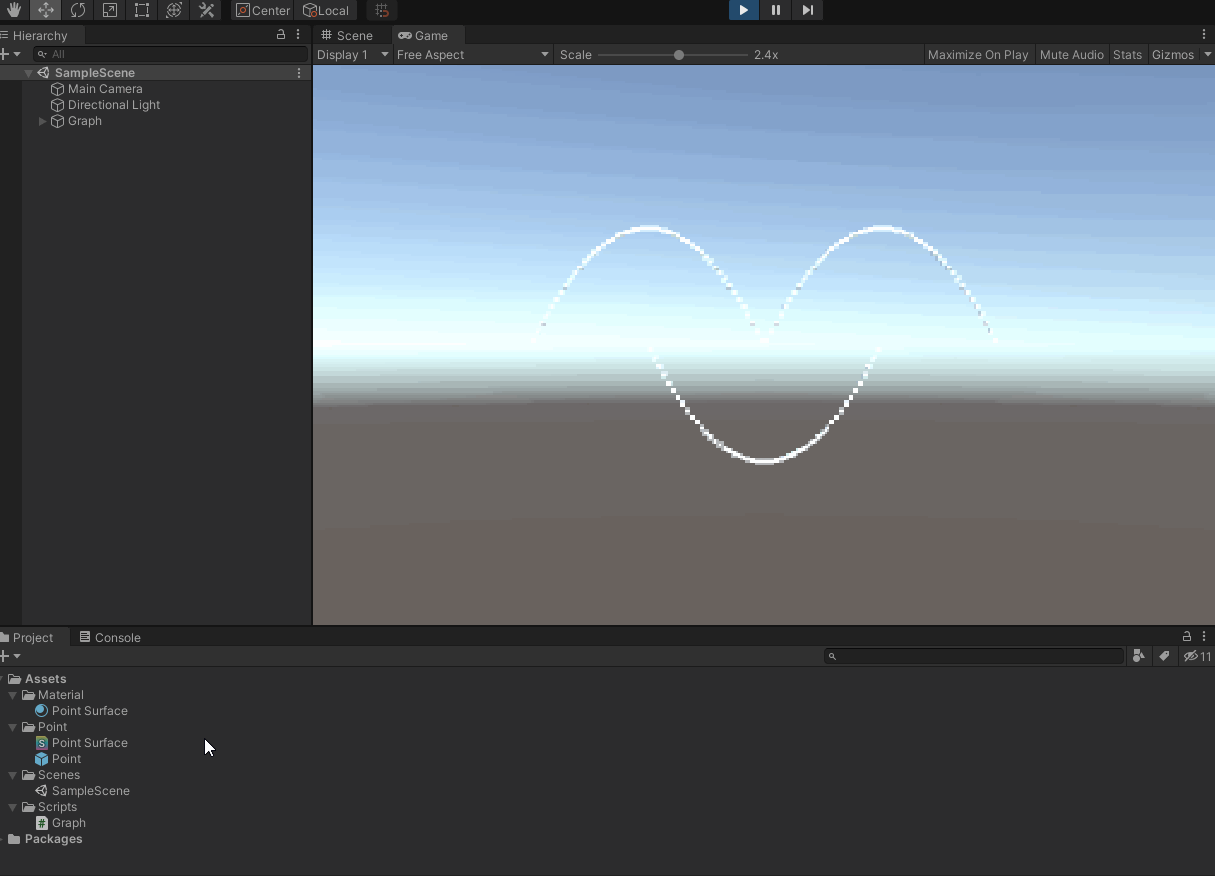
Task: Click the Hierarchy search field
Action: [x=170, y=54]
